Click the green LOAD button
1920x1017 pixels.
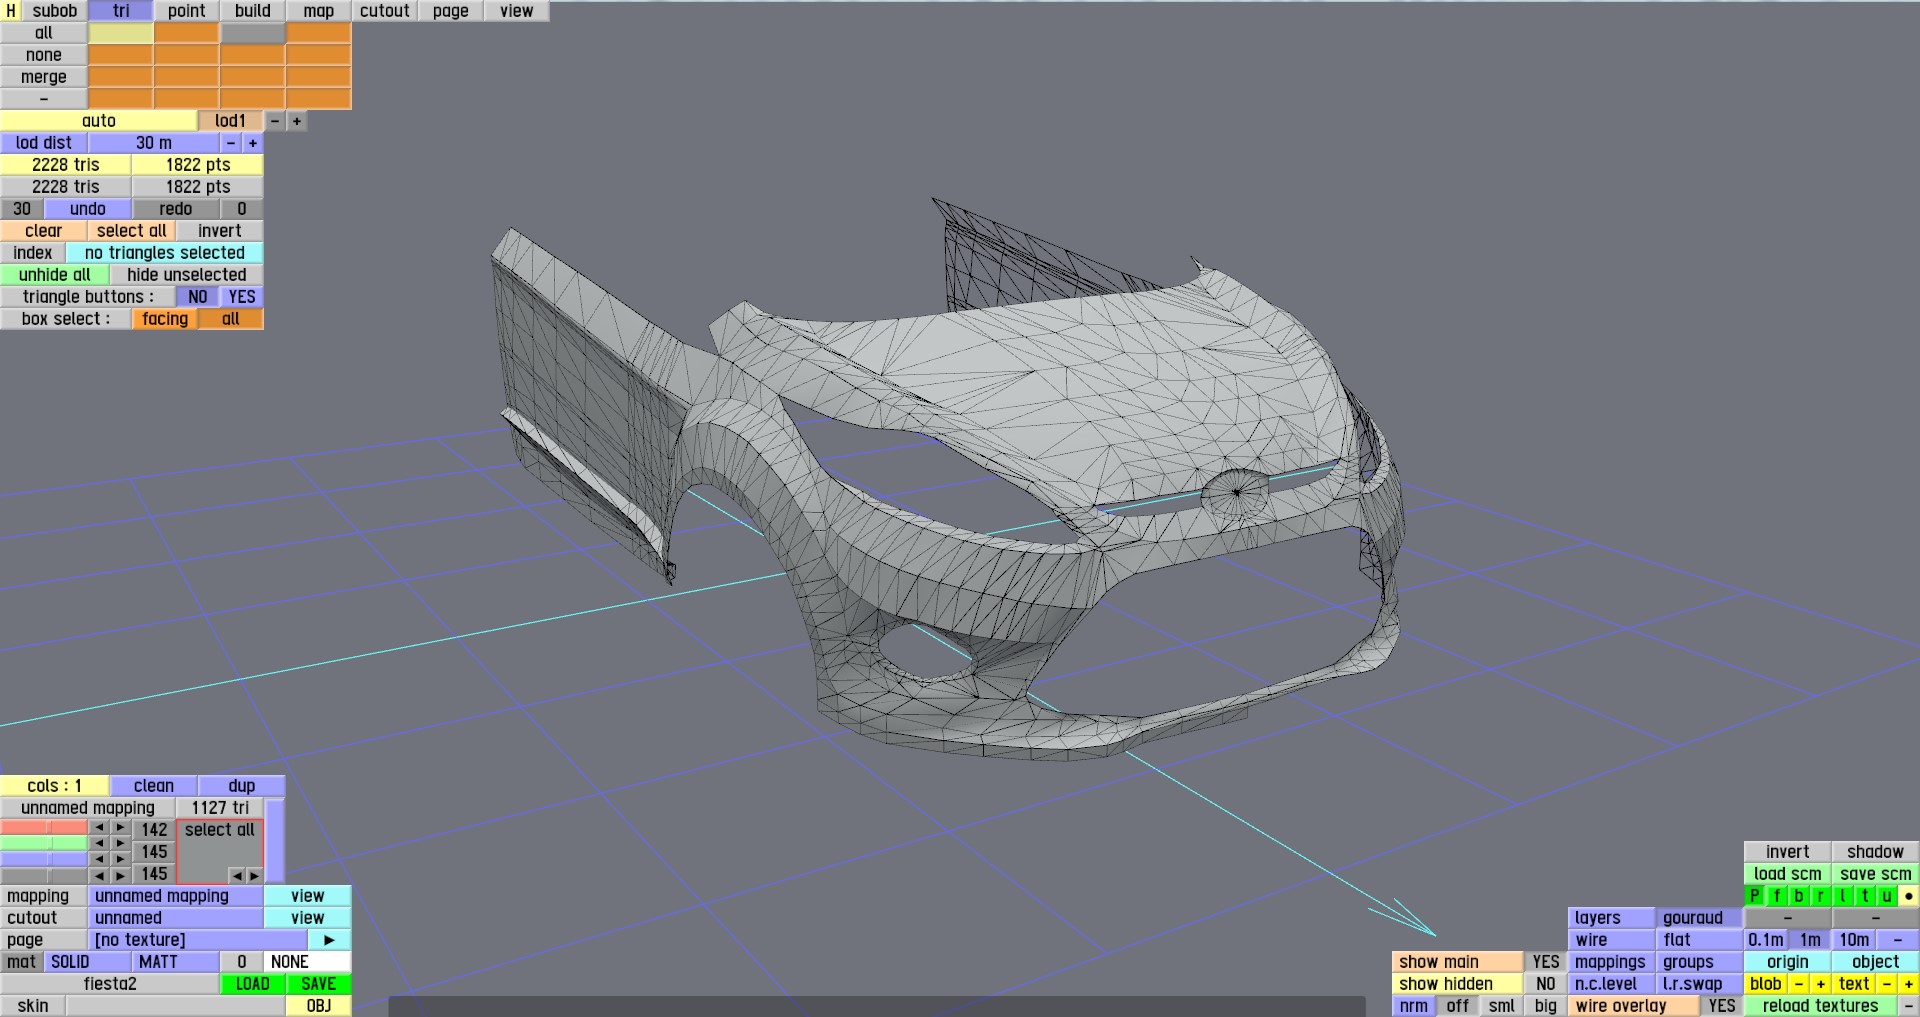pyautogui.click(x=253, y=984)
